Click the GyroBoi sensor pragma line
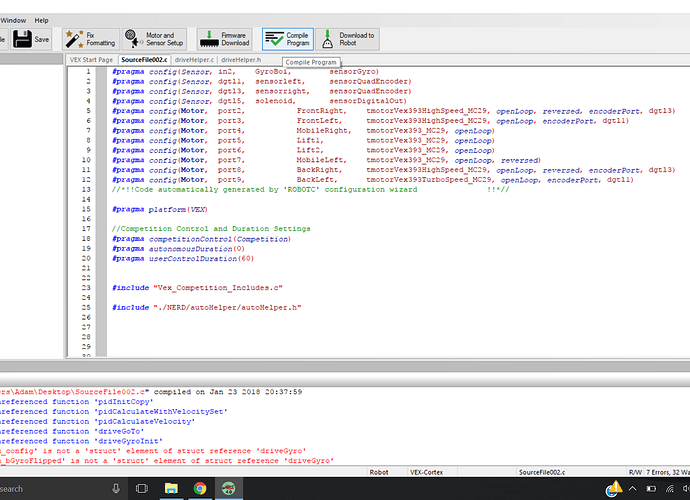This screenshot has height=500, width=690. point(245,71)
